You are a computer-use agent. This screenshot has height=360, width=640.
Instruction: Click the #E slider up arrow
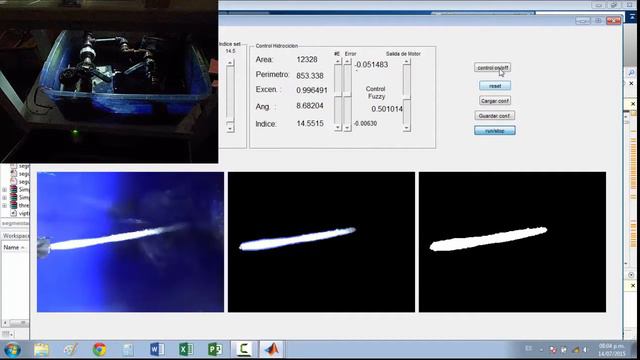click(338, 61)
